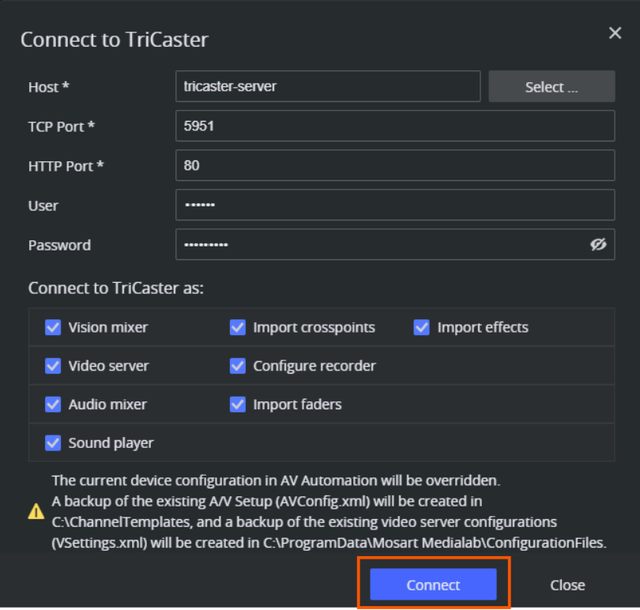Disable the Video server option
Image resolution: width=640 pixels, height=610 pixels.
point(53,366)
